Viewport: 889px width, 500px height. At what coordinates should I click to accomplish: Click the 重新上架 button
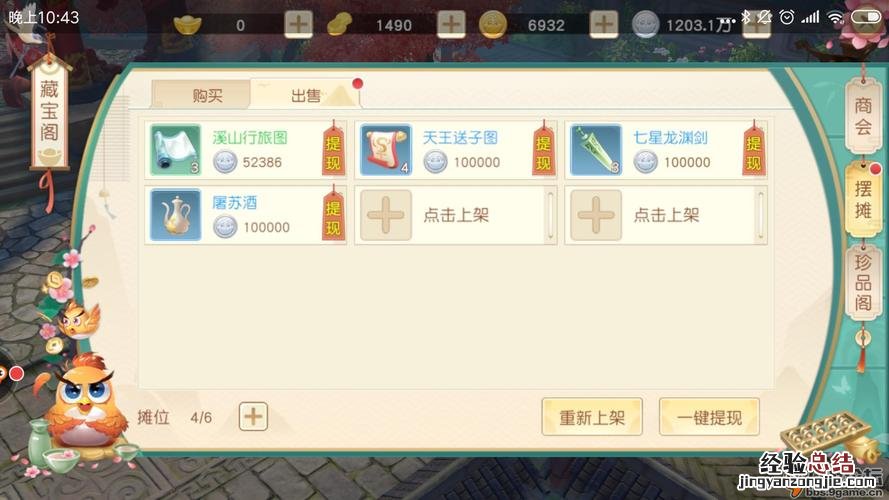tap(592, 417)
